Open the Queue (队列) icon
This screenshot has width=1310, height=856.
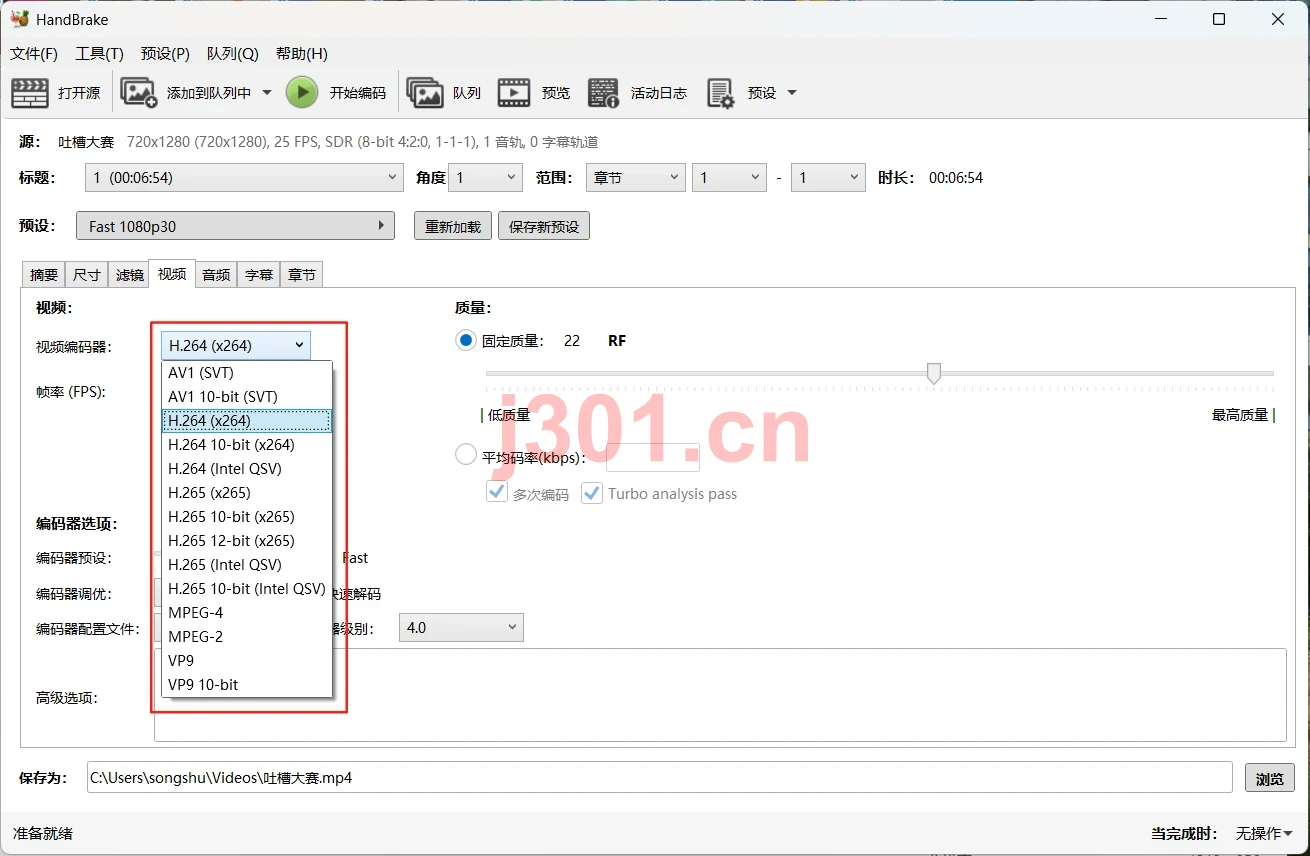(x=425, y=93)
